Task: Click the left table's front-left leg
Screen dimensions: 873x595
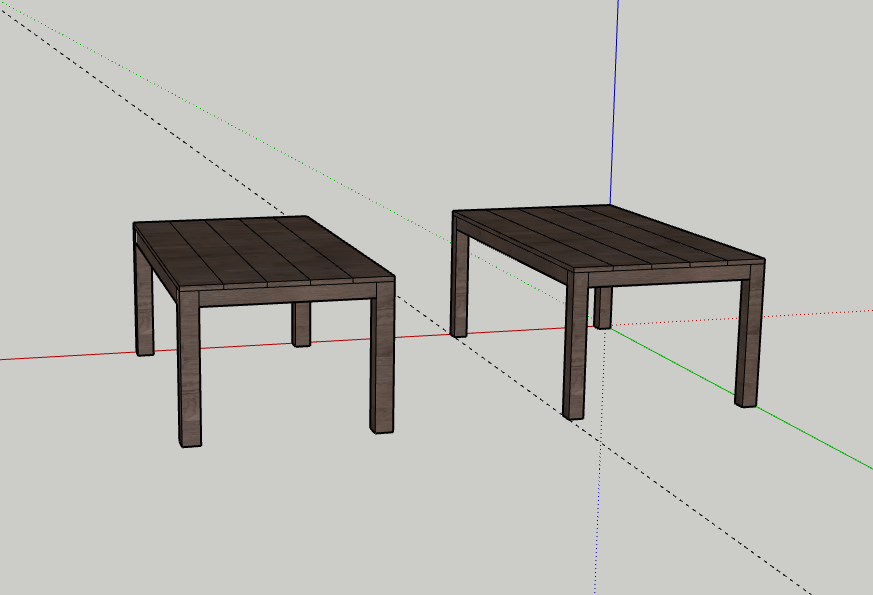Action: coord(189,369)
